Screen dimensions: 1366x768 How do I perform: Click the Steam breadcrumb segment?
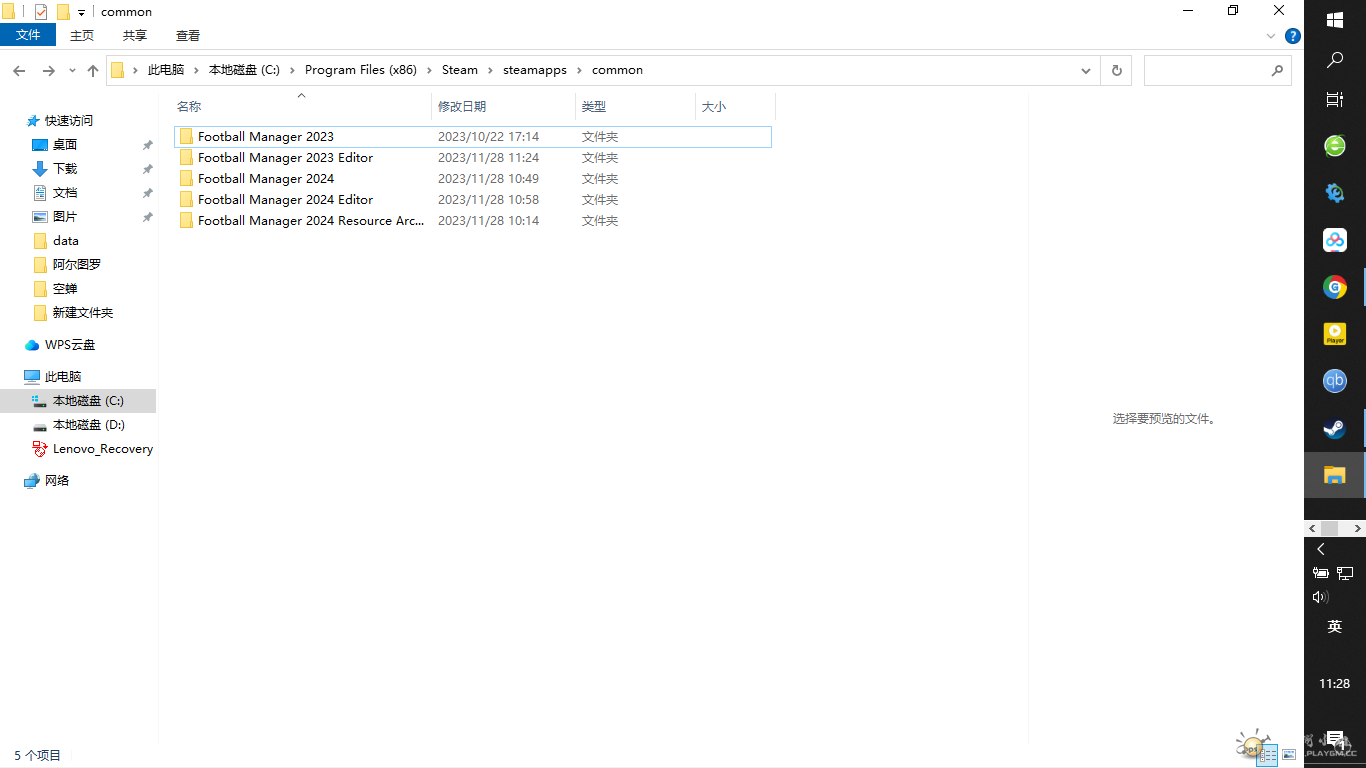point(460,70)
